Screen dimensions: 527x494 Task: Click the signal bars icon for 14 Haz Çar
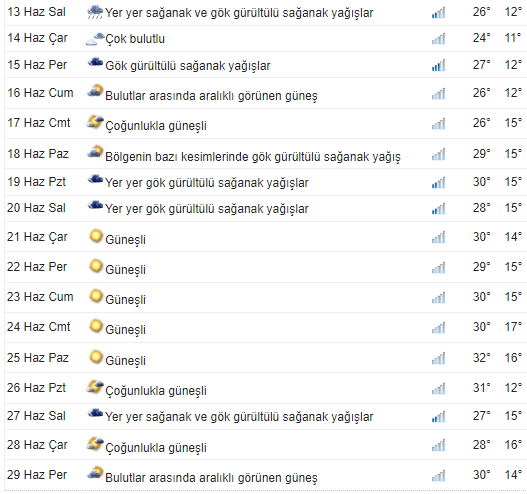coord(438,39)
